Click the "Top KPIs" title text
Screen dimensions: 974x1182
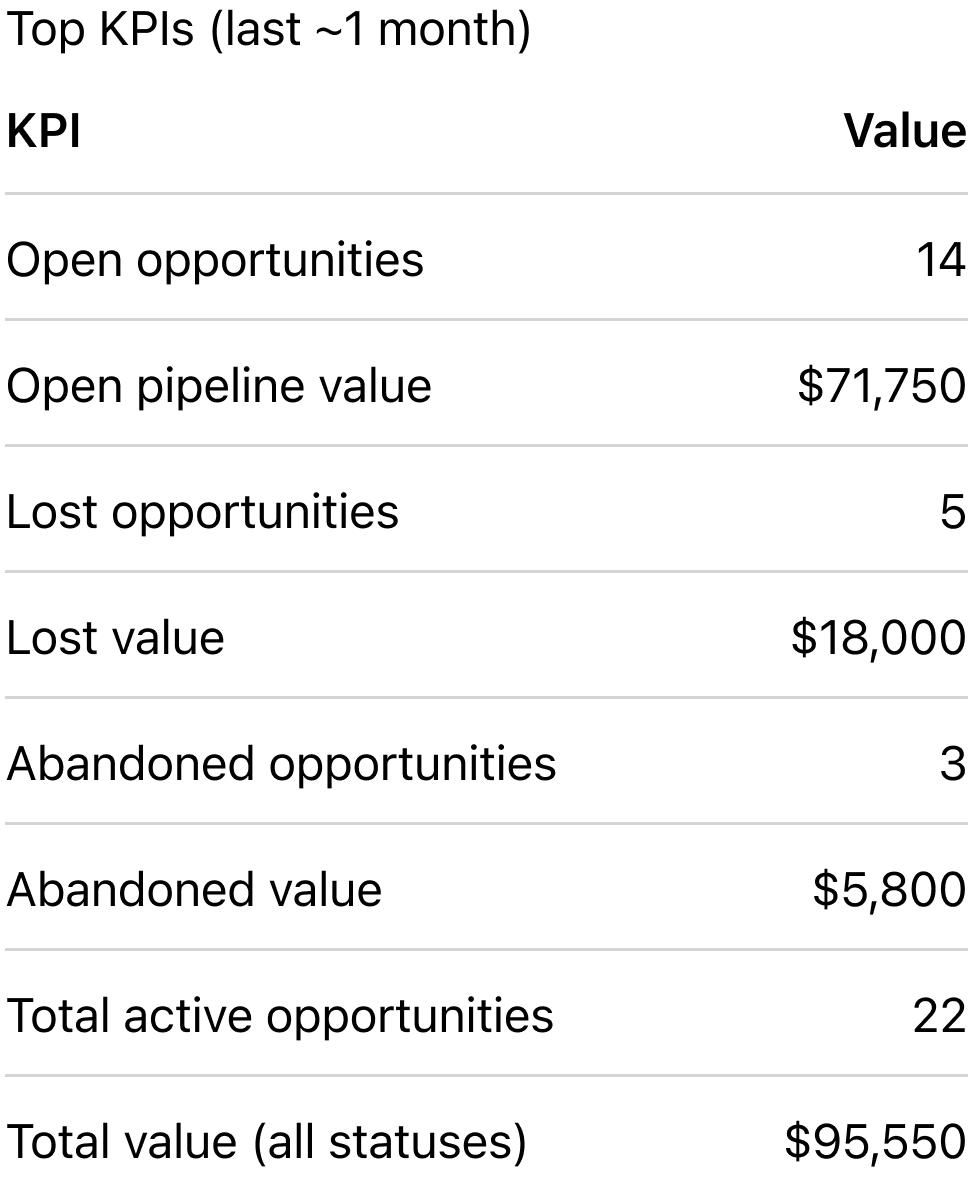click(x=100, y=31)
